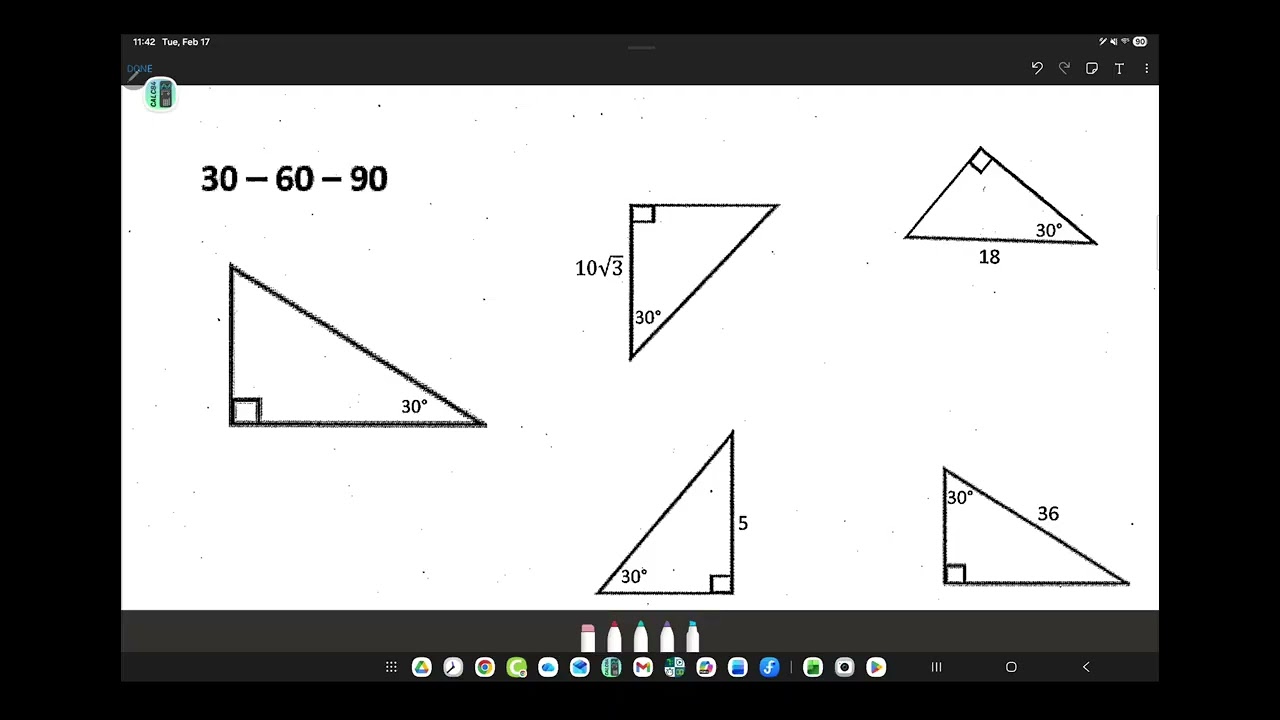Launch Google Chrome from taskbar
1280x720 pixels.
(485, 667)
